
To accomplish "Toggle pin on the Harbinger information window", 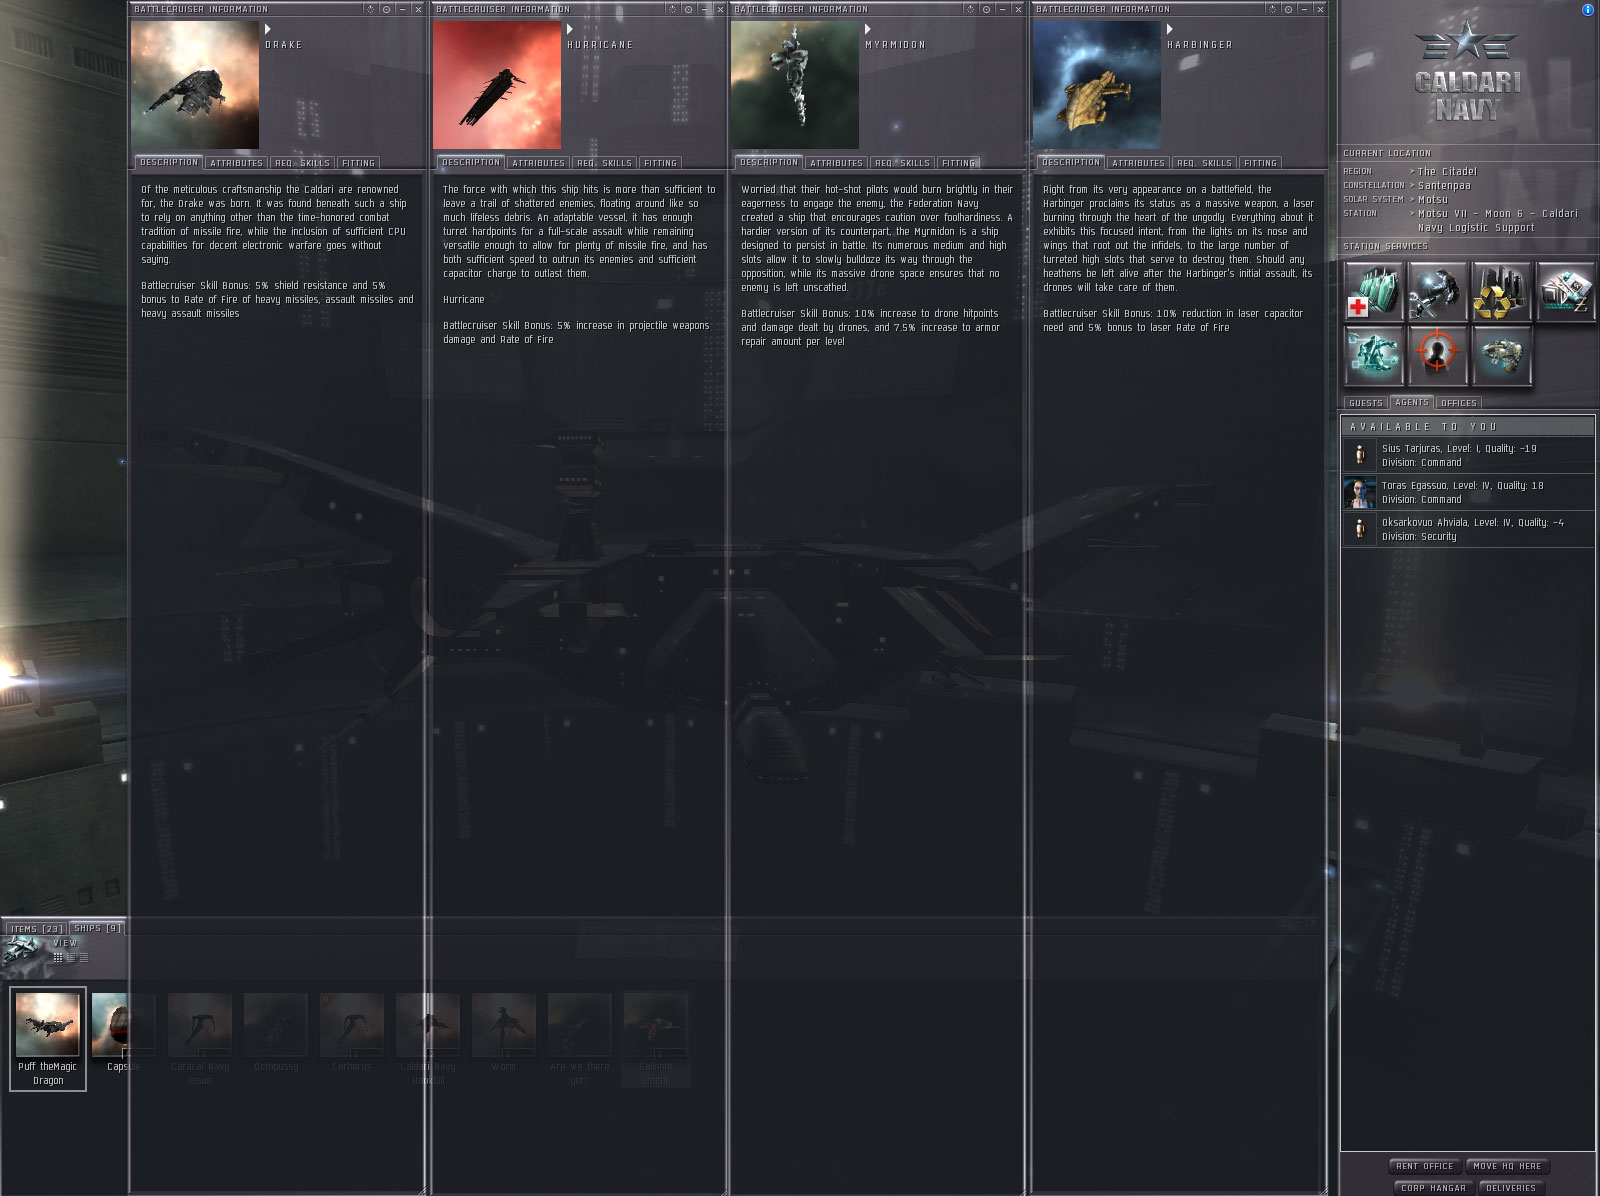I will [x=1272, y=9].
